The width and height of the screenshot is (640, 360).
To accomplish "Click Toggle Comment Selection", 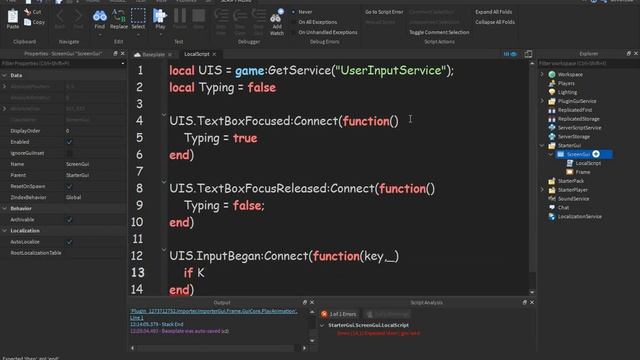I will pyautogui.click(x=439, y=32).
